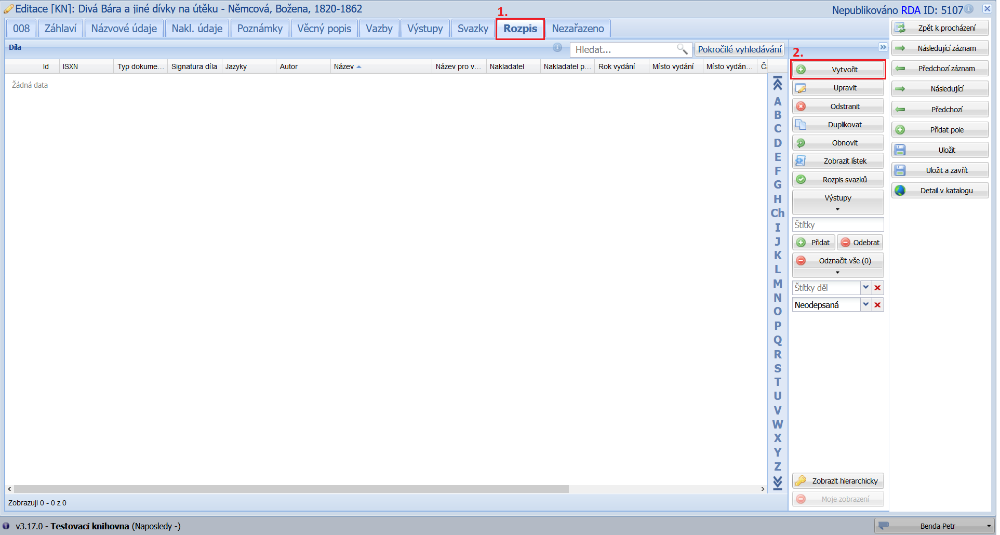Refresh list with Obnovit icon

point(801,143)
